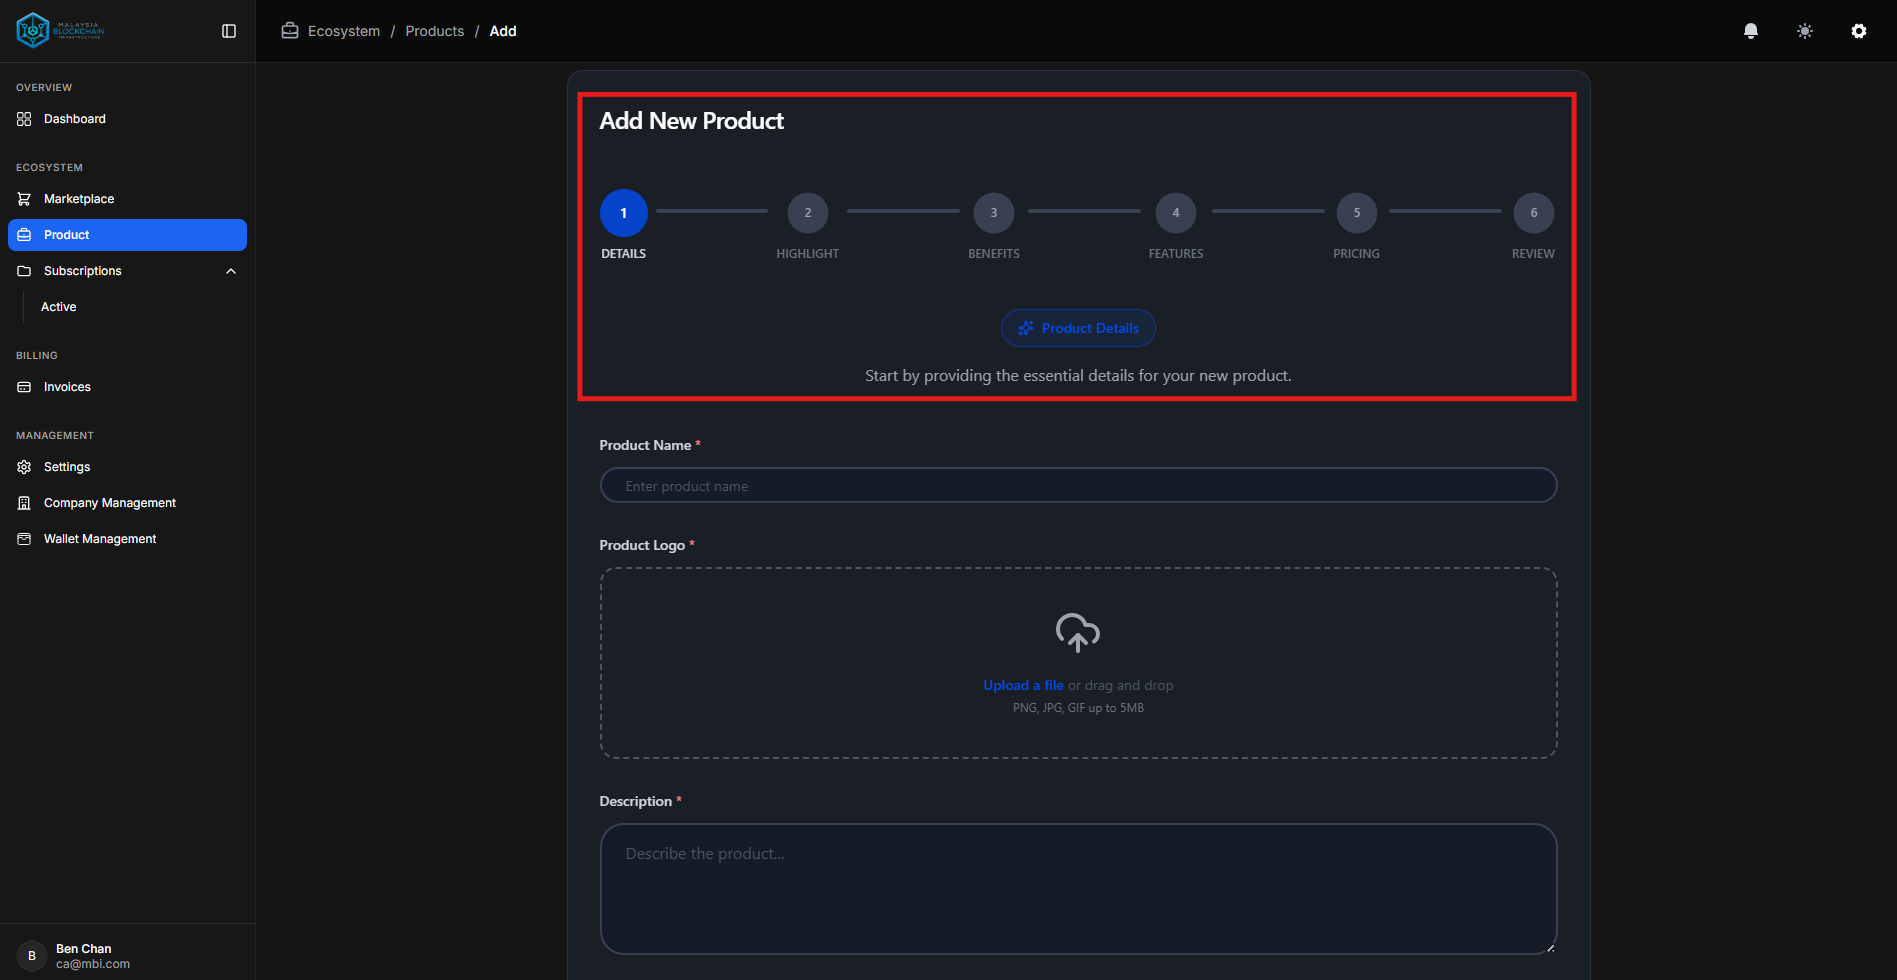This screenshot has width=1897, height=980.
Task: Open Ecosystem from the breadcrumb
Action: pos(343,31)
